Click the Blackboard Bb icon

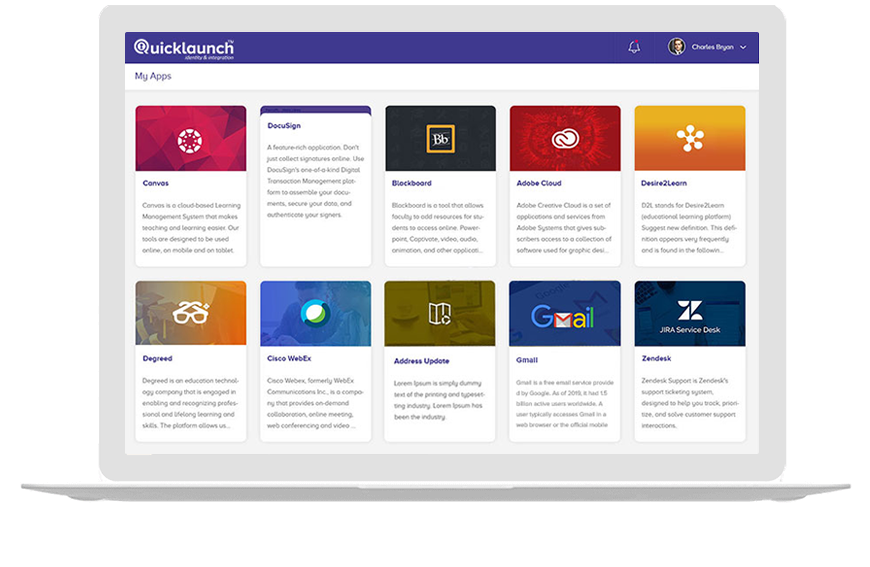[441, 139]
